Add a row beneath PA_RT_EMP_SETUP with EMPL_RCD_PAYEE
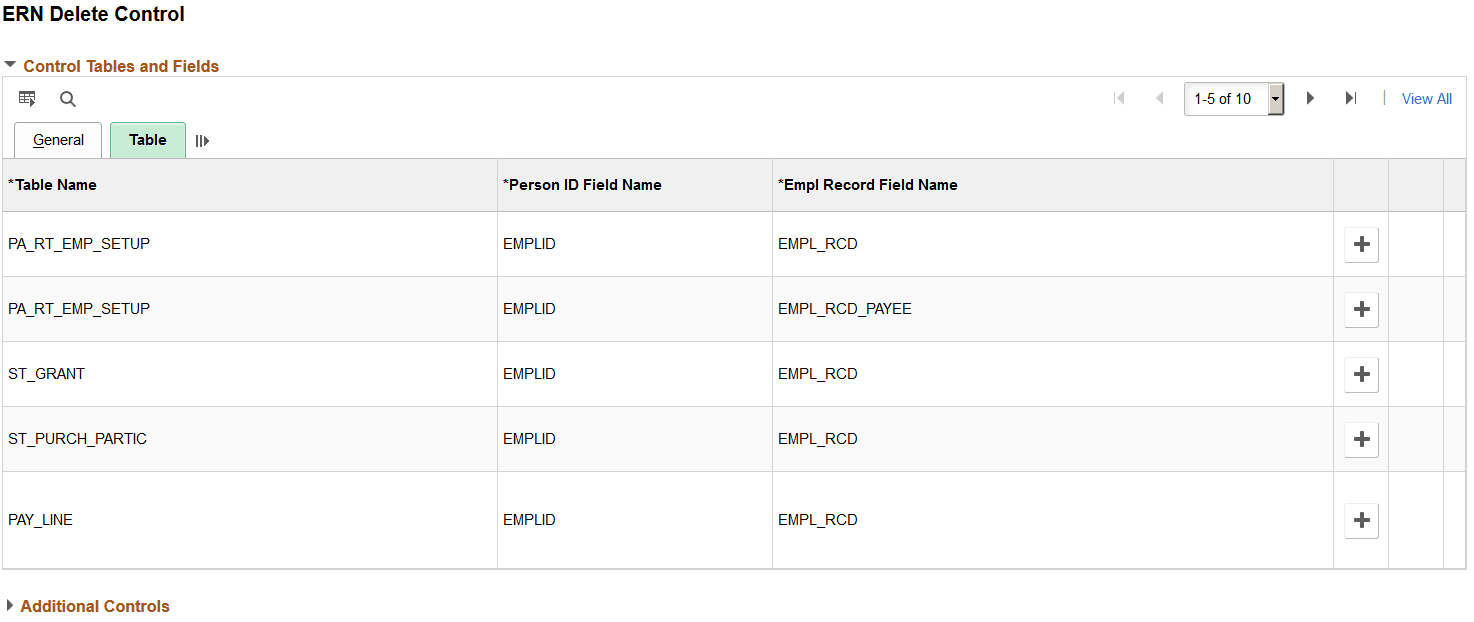 (x=1361, y=309)
